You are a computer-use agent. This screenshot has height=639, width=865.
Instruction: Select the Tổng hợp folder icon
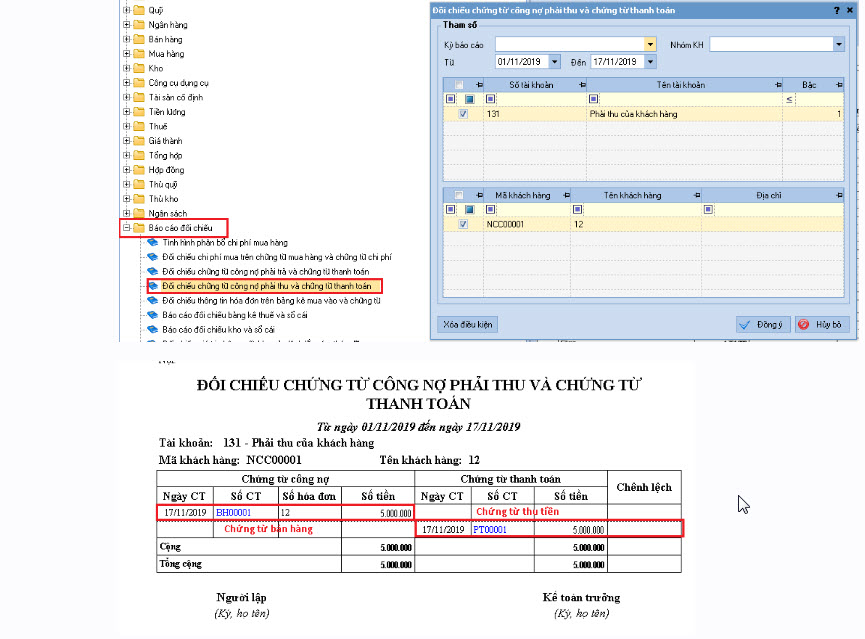coord(139,156)
